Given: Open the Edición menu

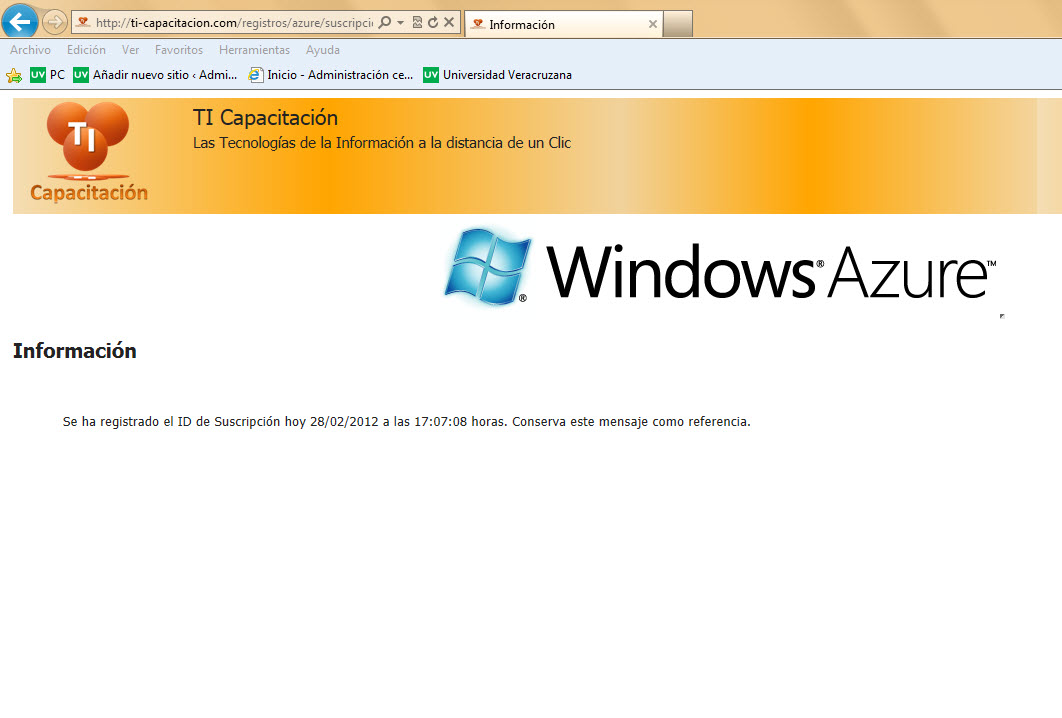Looking at the screenshot, I should pyautogui.click(x=86, y=50).
